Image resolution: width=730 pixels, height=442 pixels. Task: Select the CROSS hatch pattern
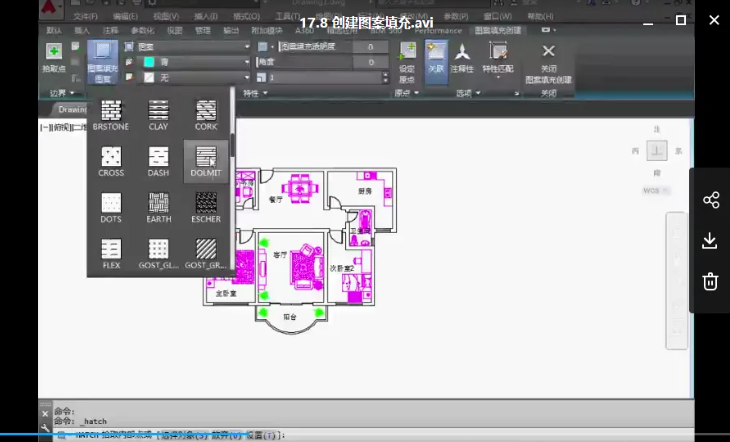(x=111, y=161)
